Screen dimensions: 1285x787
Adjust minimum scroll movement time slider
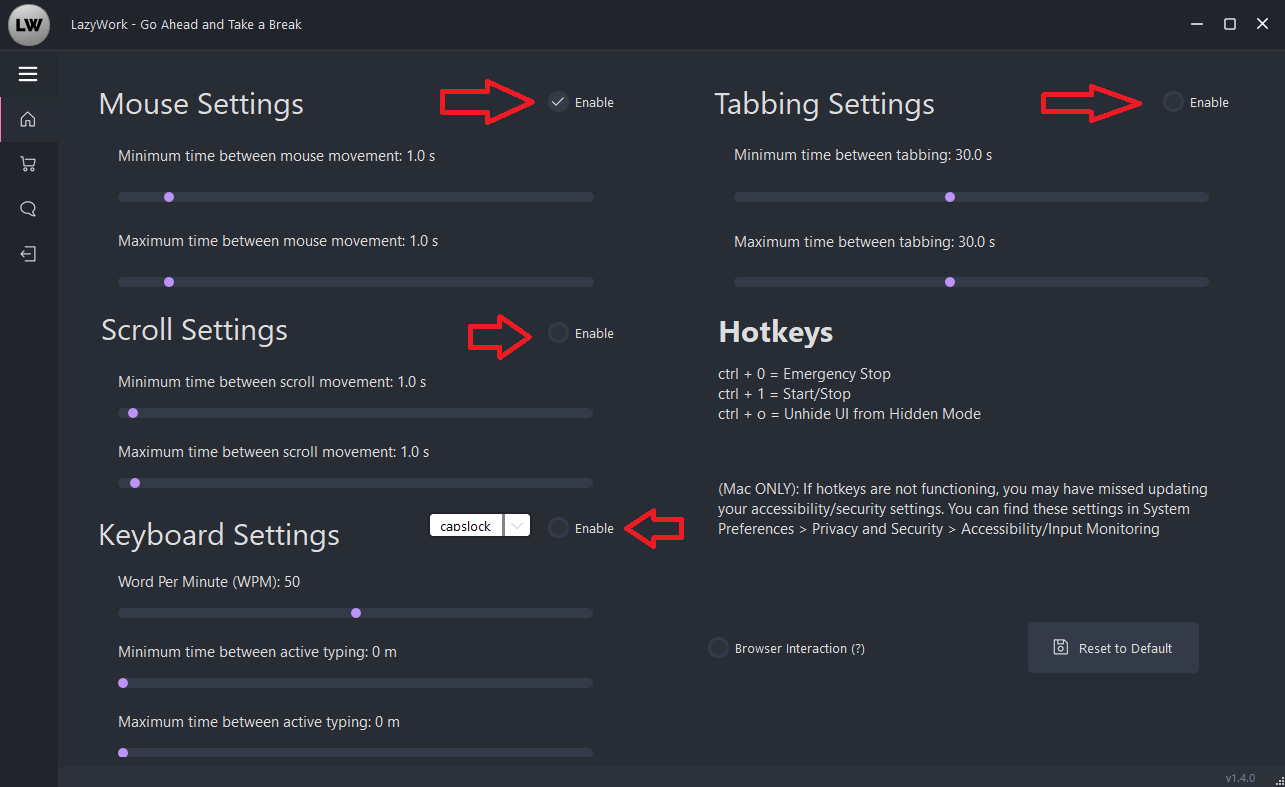tap(356, 413)
